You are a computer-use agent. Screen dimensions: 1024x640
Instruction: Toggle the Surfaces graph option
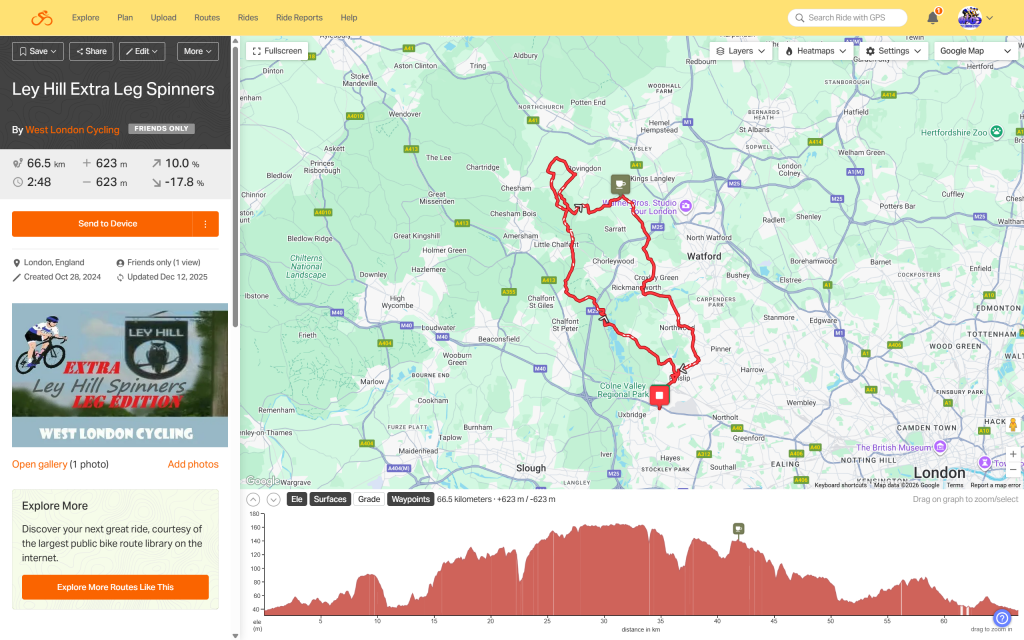tap(330, 499)
